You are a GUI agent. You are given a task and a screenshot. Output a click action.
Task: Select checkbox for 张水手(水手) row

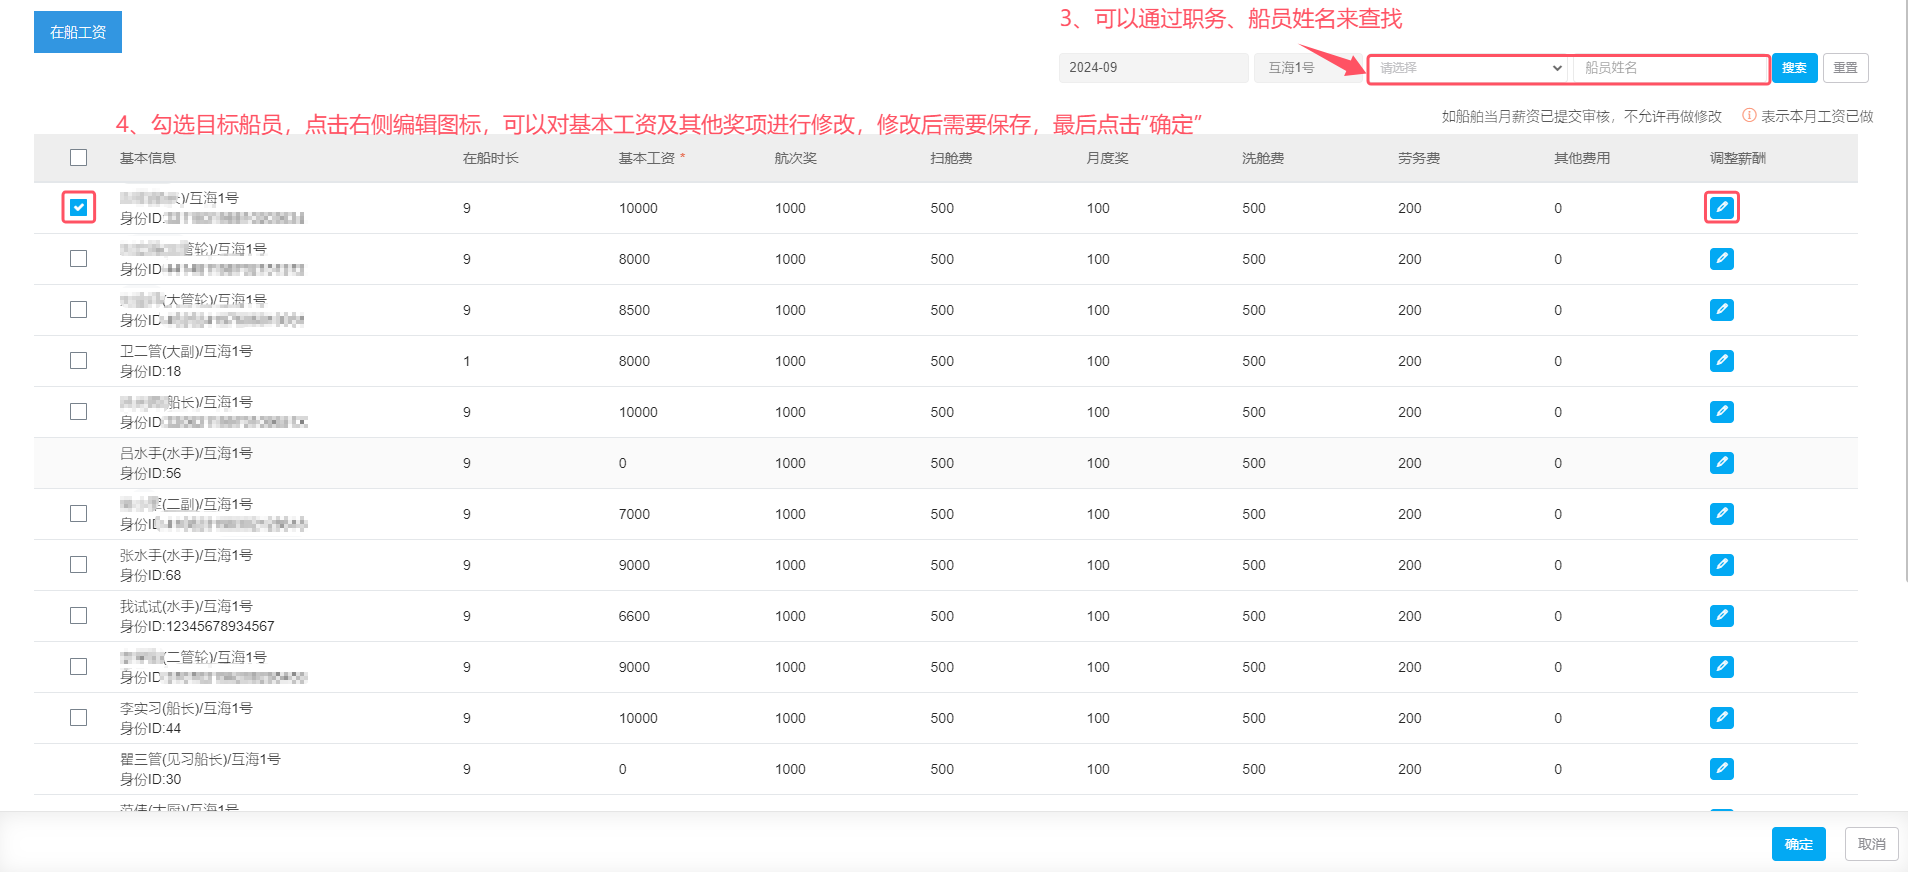click(x=78, y=565)
